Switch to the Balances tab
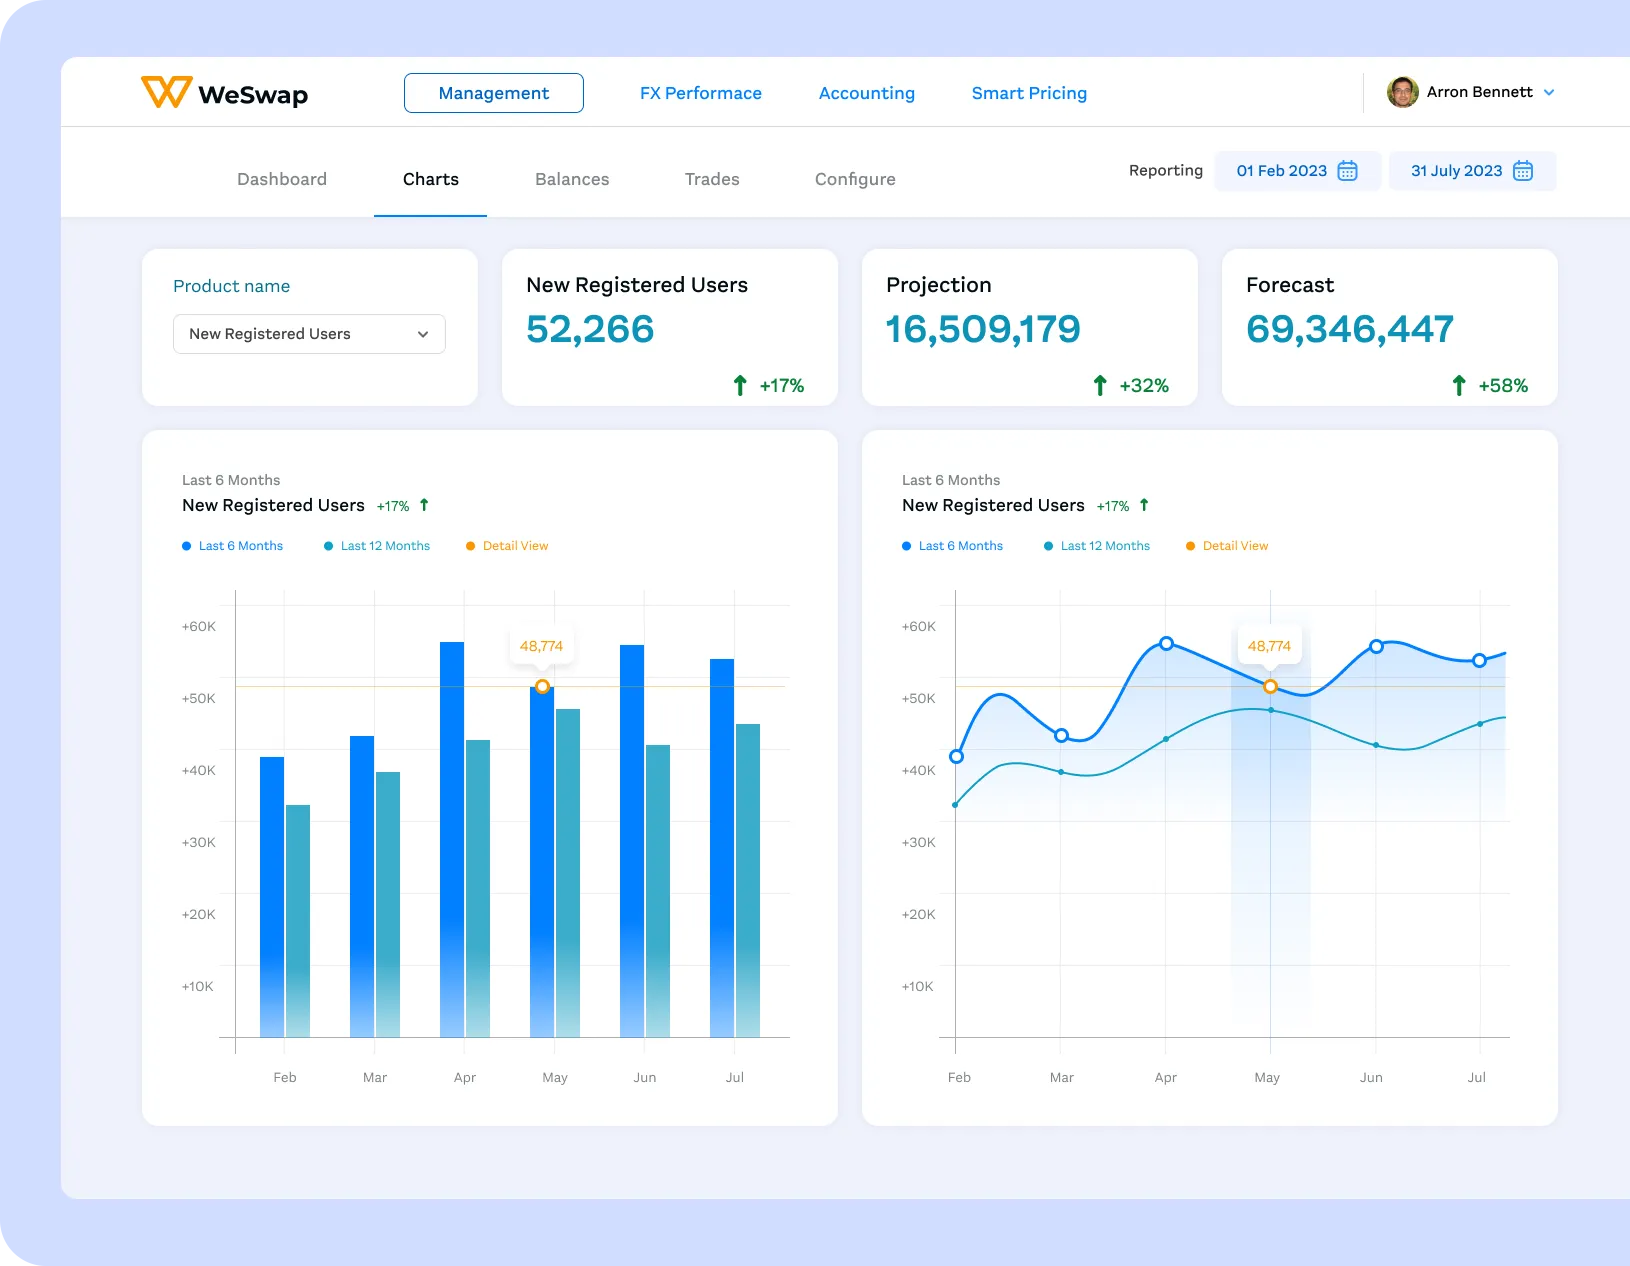 (x=572, y=179)
